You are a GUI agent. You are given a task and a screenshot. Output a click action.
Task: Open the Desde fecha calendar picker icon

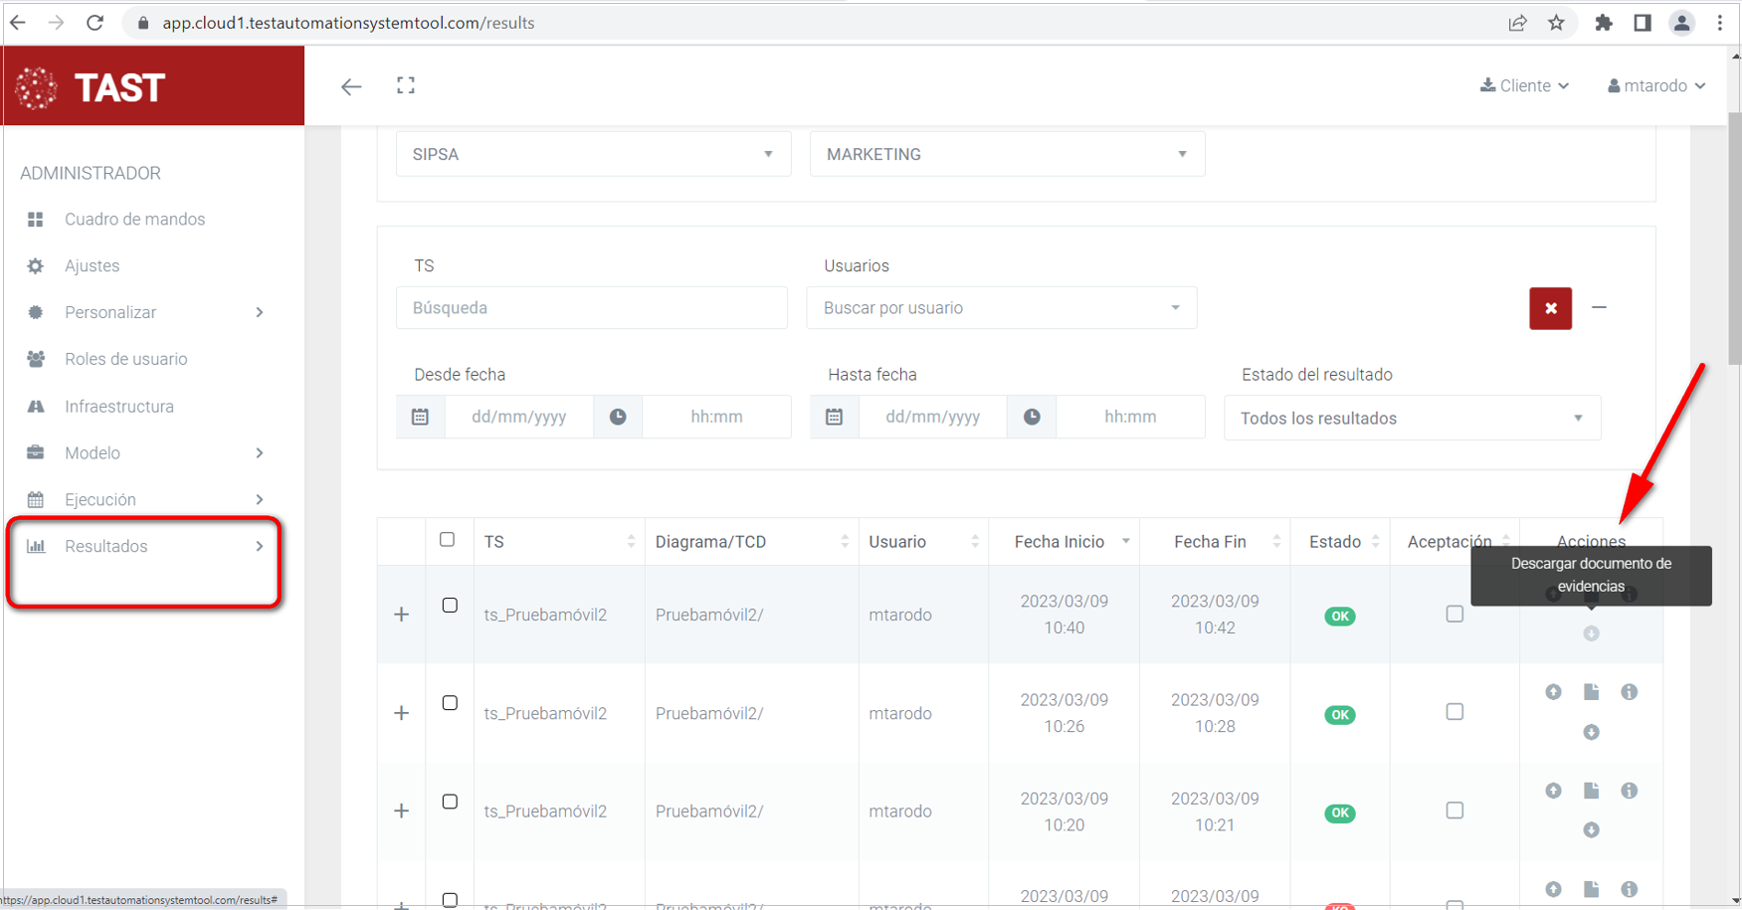pyautogui.click(x=420, y=417)
